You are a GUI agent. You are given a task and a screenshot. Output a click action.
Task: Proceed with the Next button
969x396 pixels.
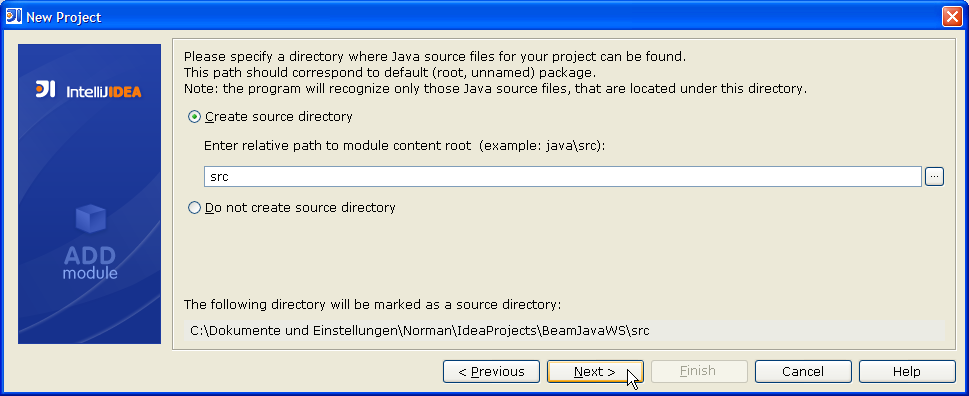(x=595, y=371)
